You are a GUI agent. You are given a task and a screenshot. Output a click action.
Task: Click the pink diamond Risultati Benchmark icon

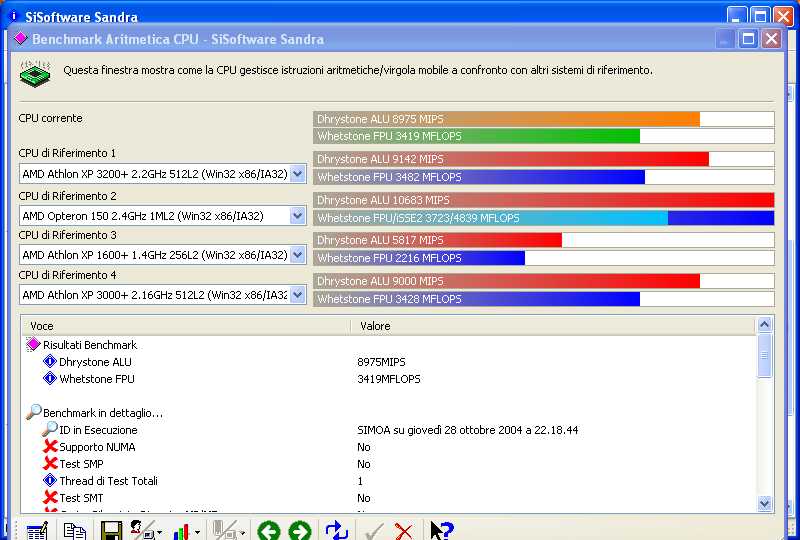coord(33,345)
